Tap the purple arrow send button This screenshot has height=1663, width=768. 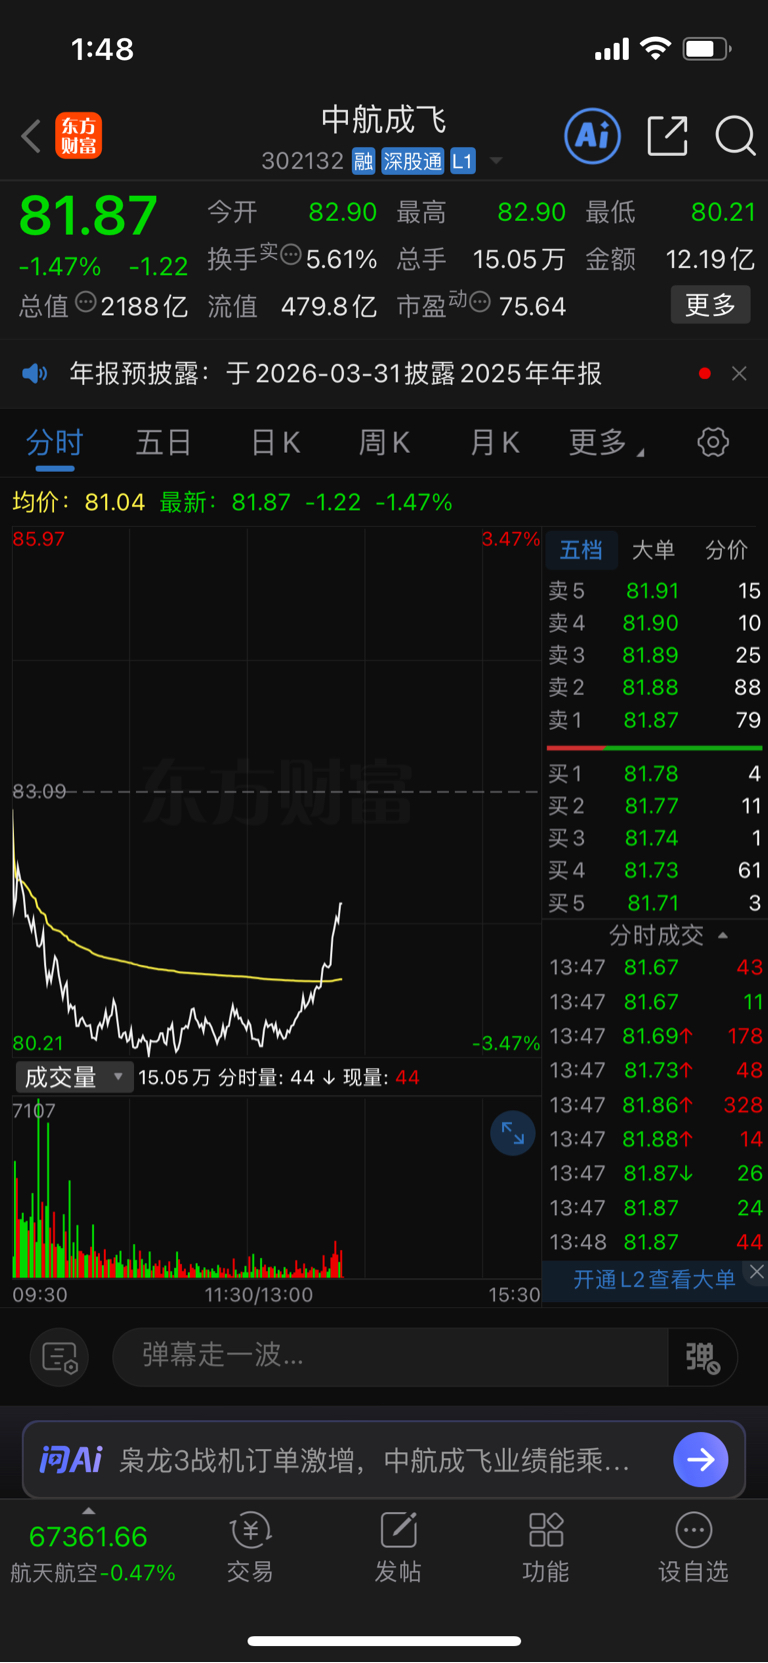(701, 1460)
